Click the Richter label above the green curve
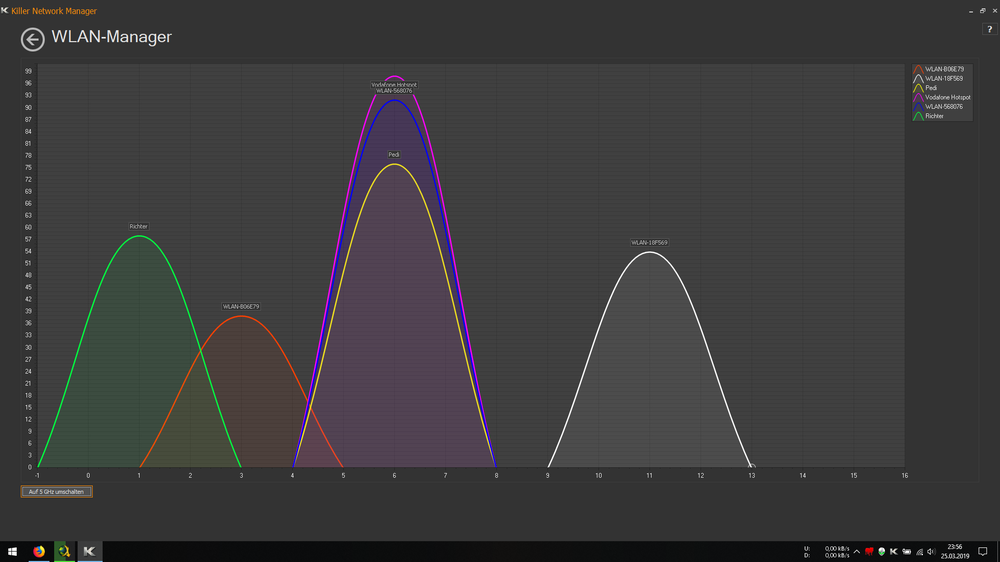The width and height of the screenshot is (1000, 562). click(138, 227)
